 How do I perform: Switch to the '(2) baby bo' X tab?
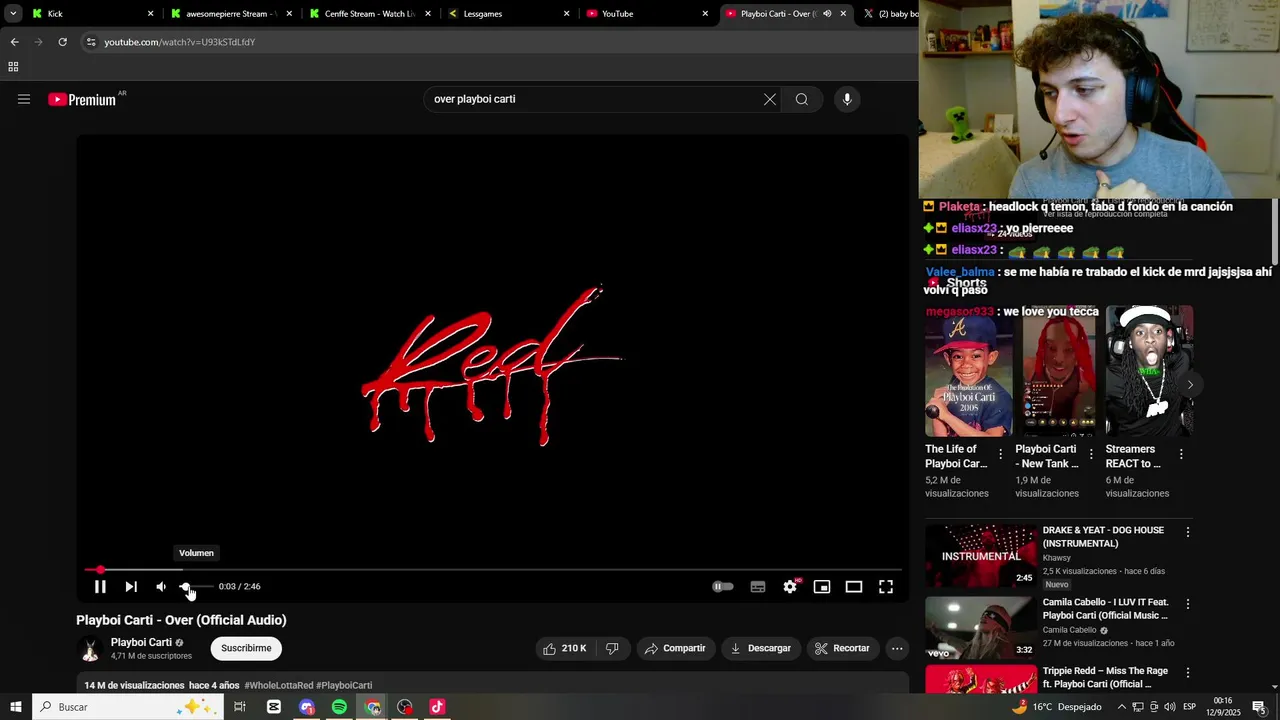coord(888,14)
